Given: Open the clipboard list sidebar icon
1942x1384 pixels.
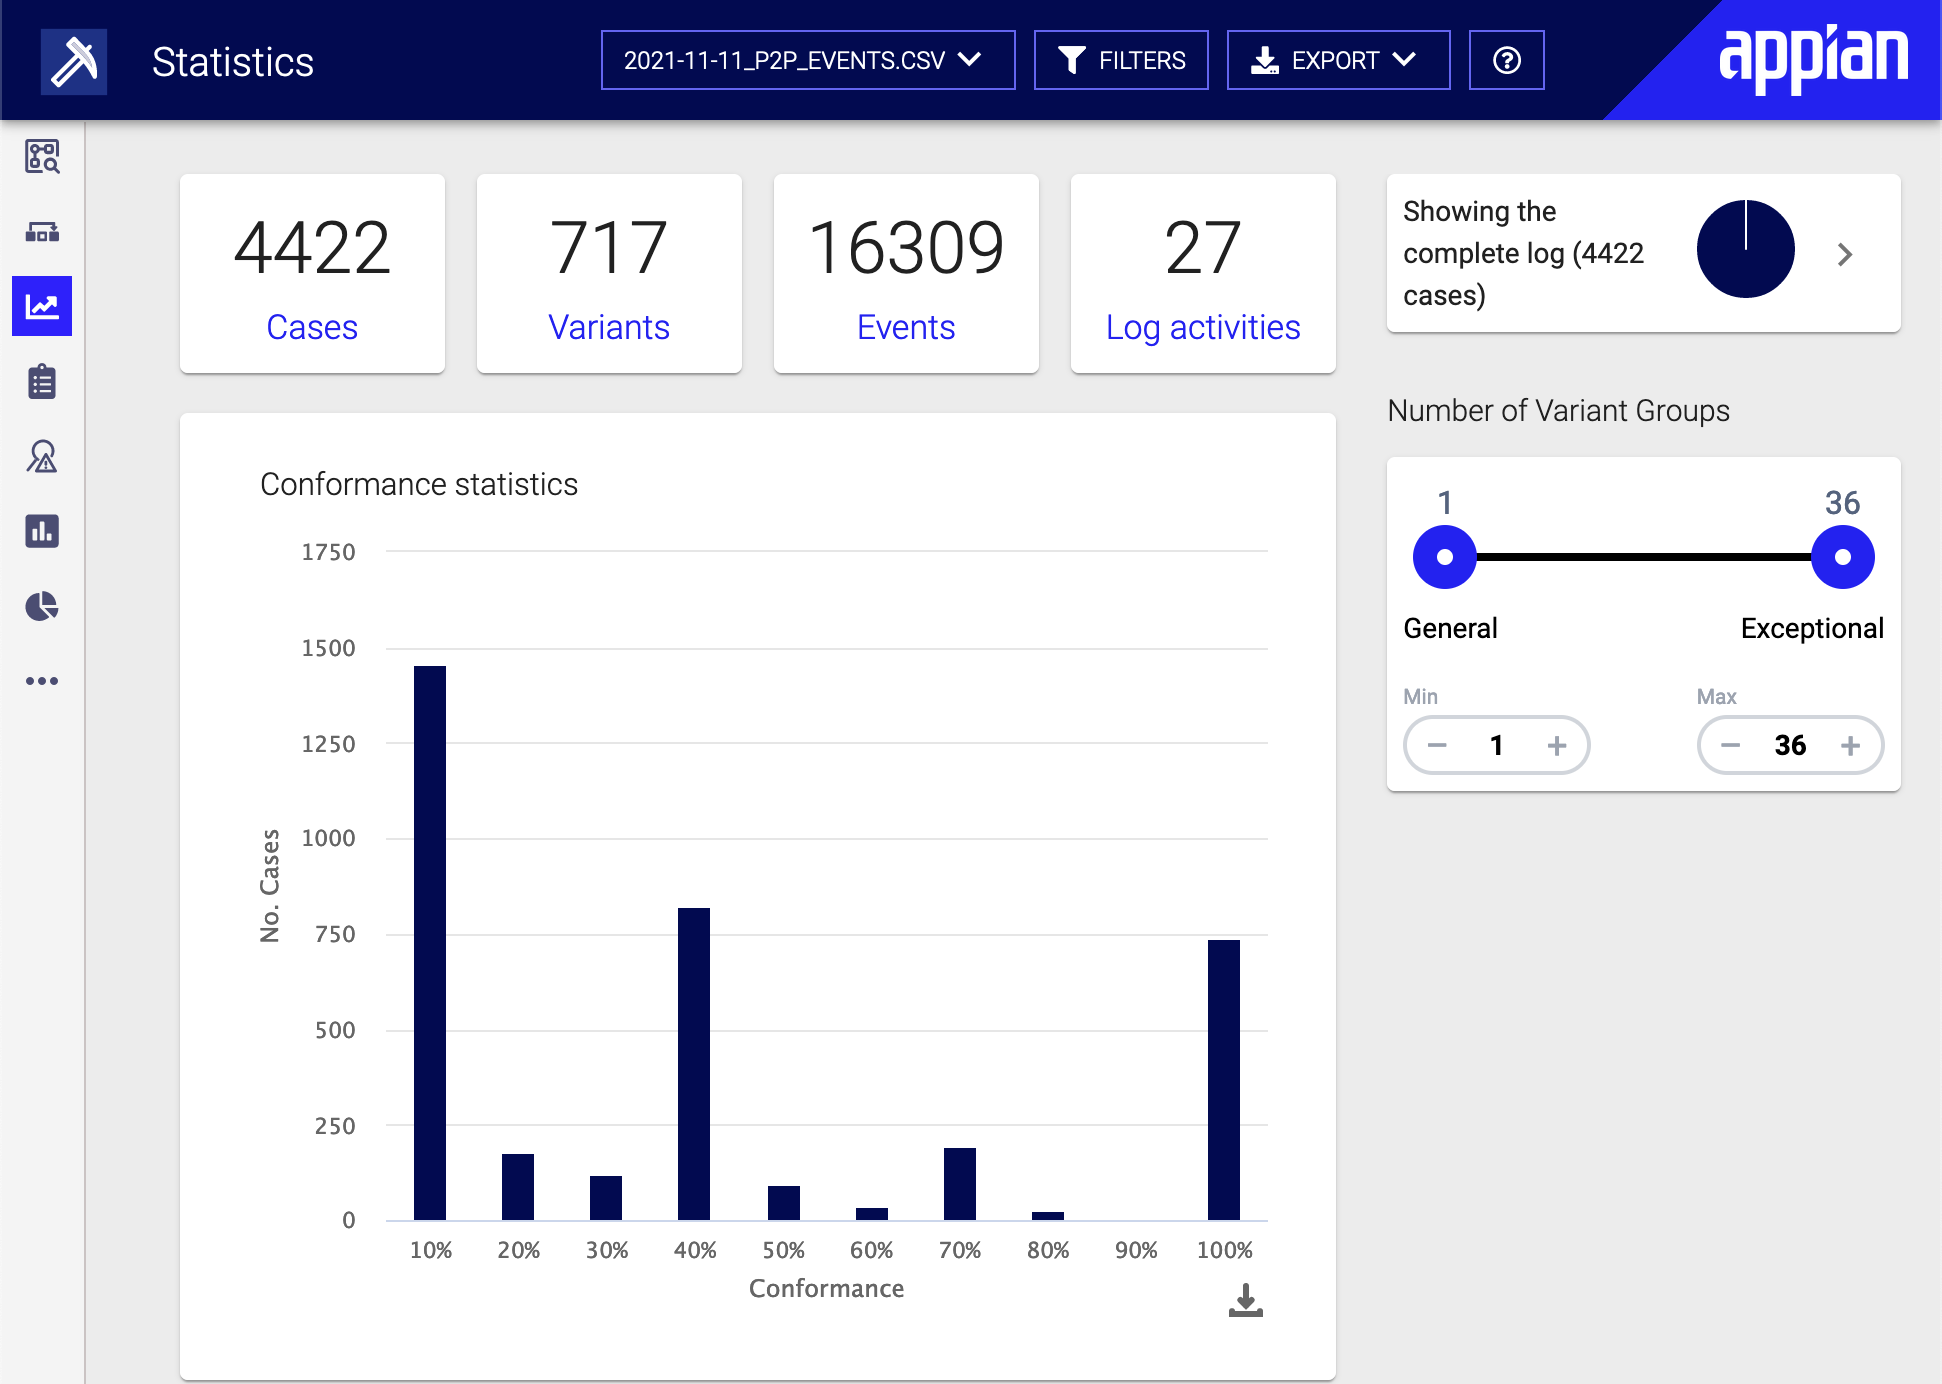Looking at the screenshot, I should pyautogui.click(x=42, y=381).
